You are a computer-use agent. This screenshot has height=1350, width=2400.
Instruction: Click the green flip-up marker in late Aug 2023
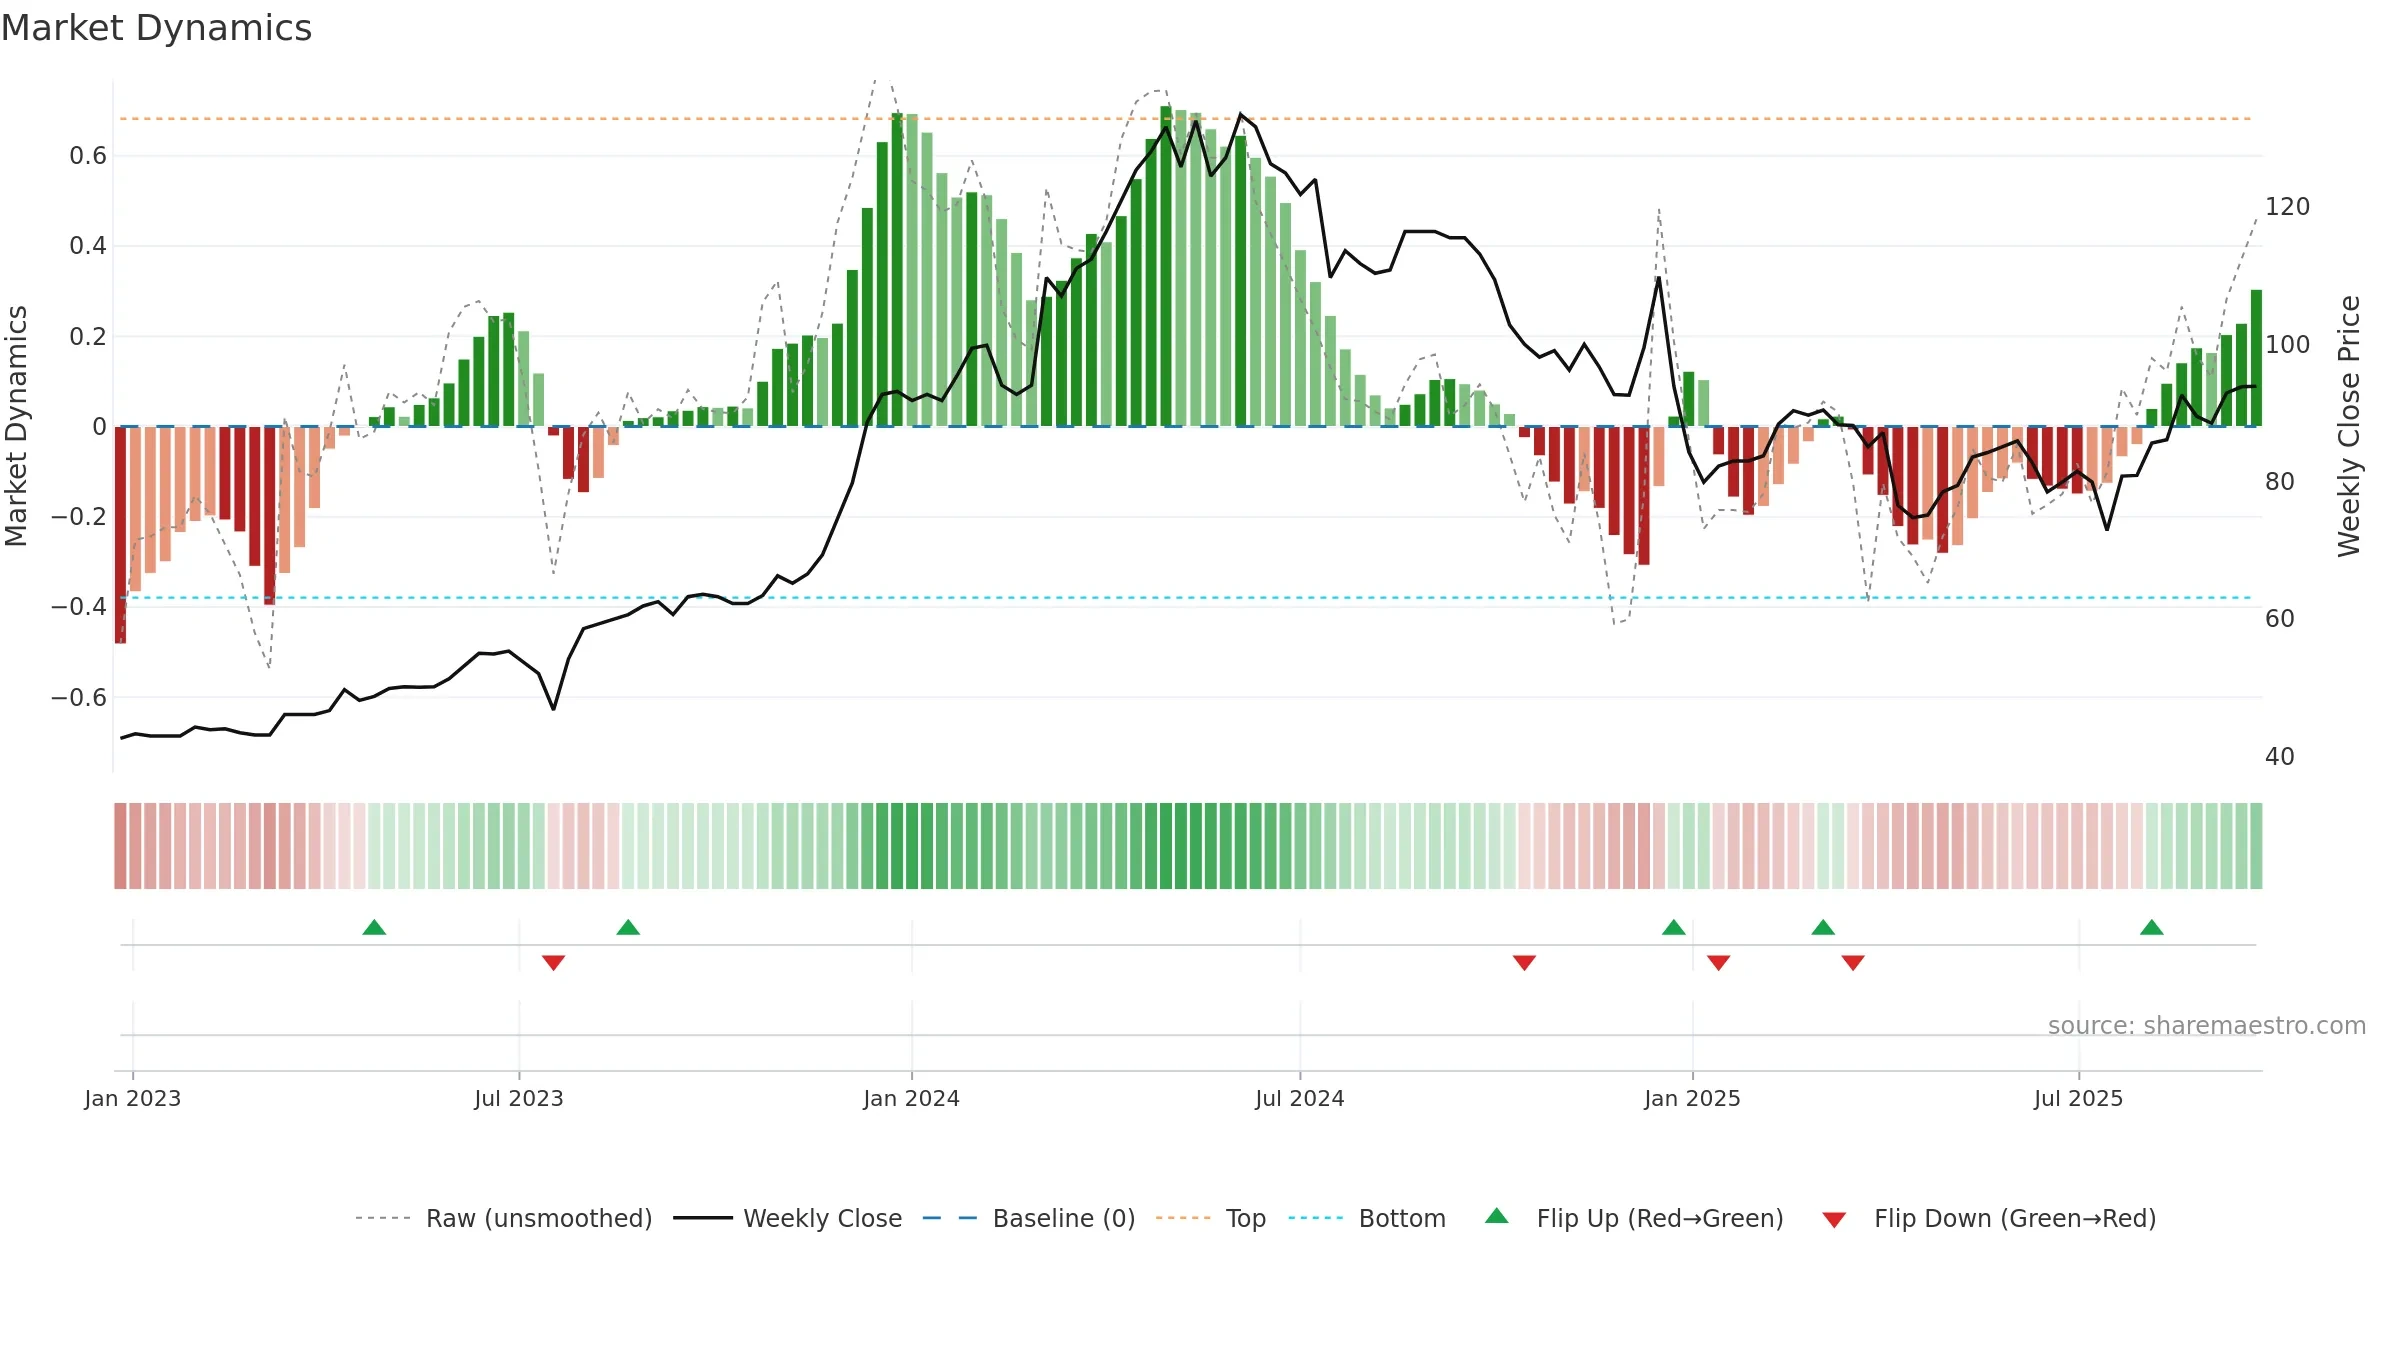(x=628, y=927)
